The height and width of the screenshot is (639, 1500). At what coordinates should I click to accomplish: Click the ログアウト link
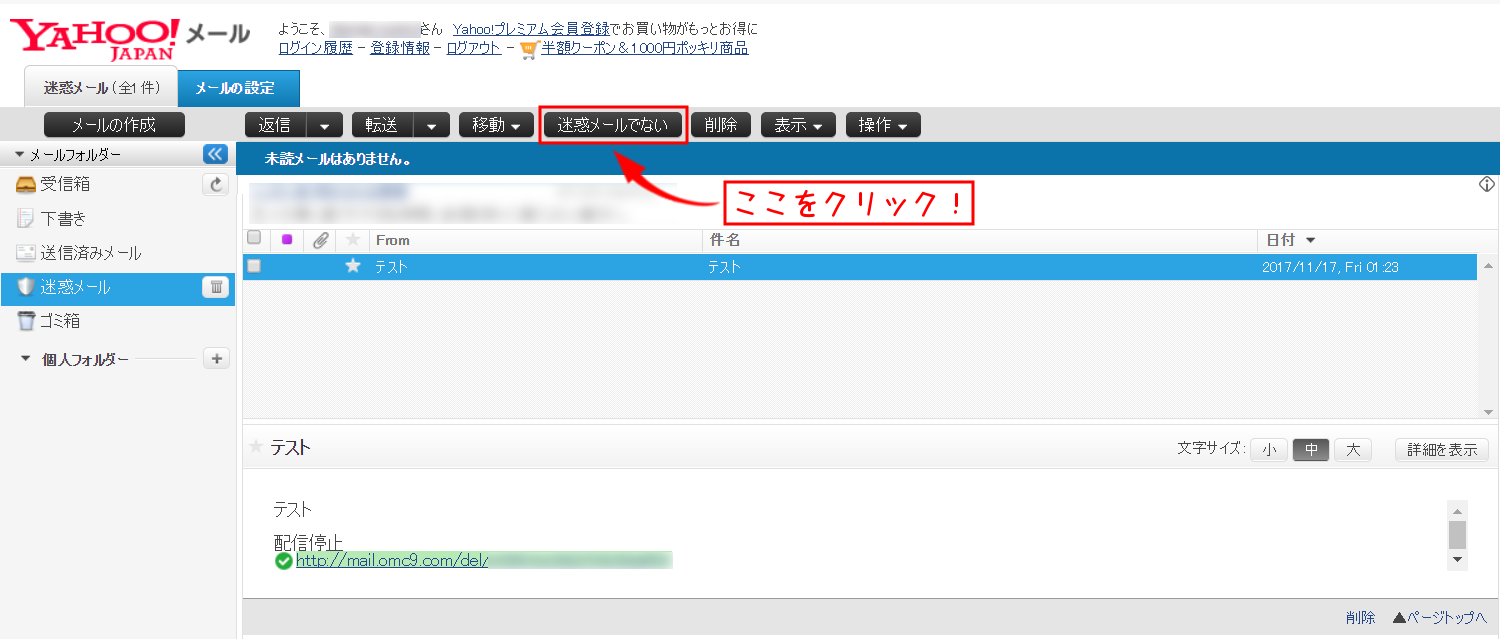point(473,48)
